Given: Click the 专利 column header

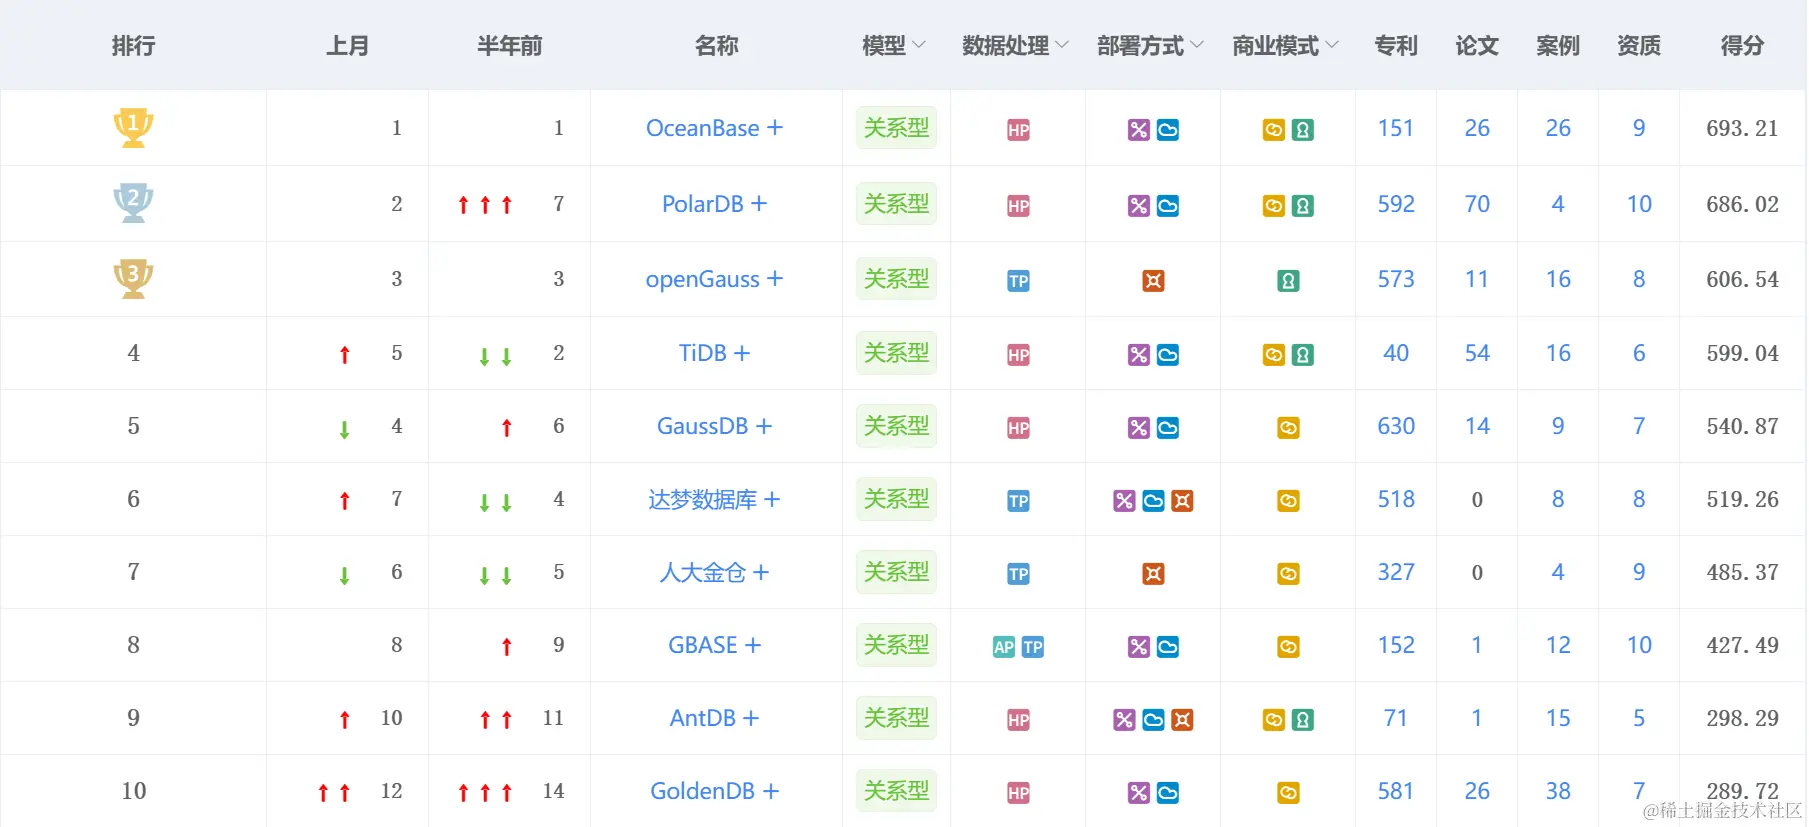Looking at the screenshot, I should (1396, 45).
